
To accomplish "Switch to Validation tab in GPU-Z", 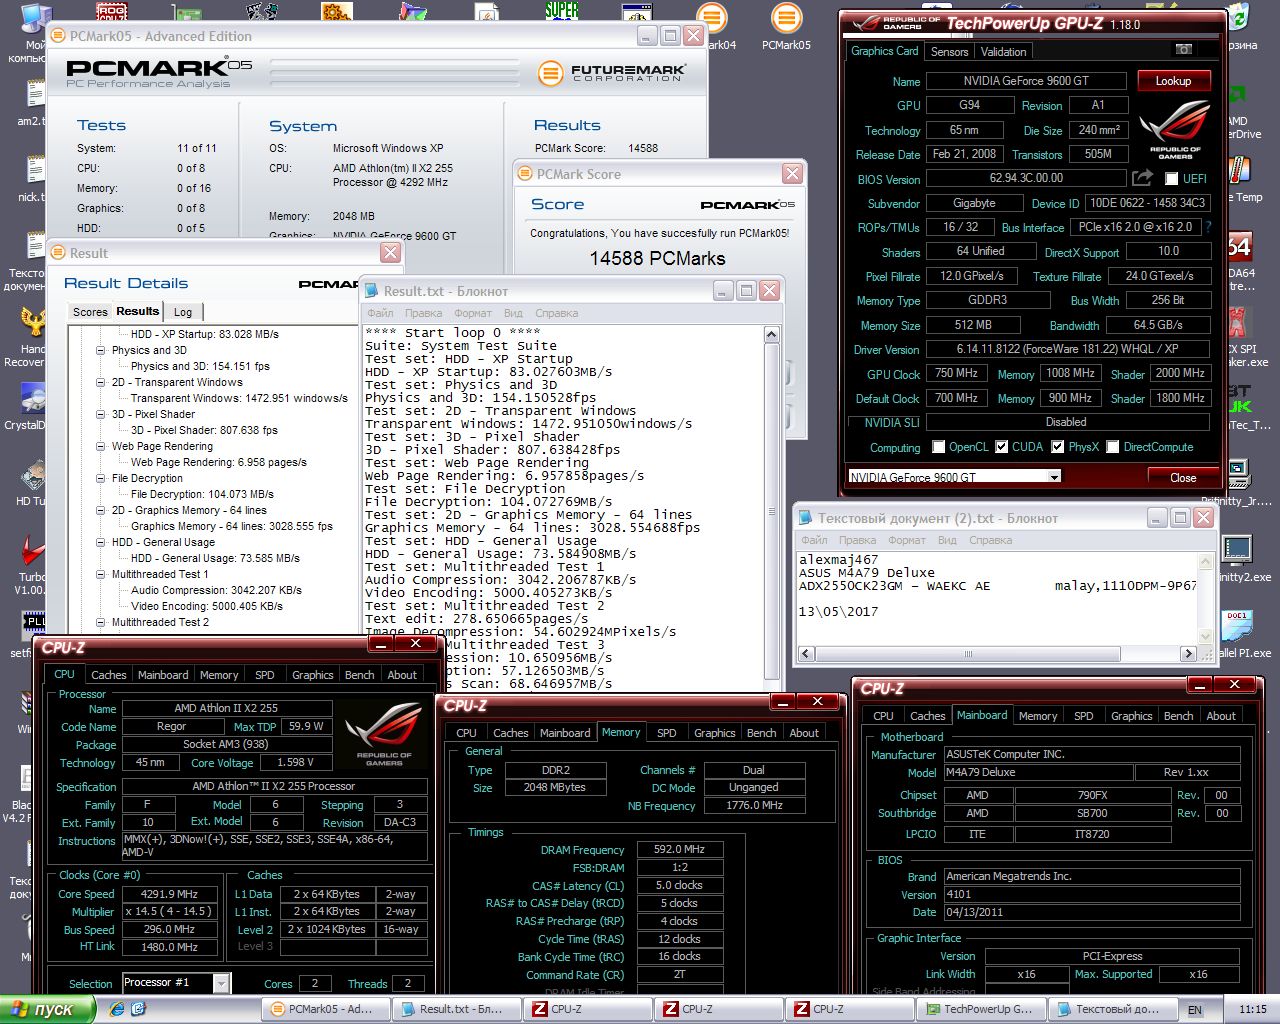I will (x=1003, y=52).
